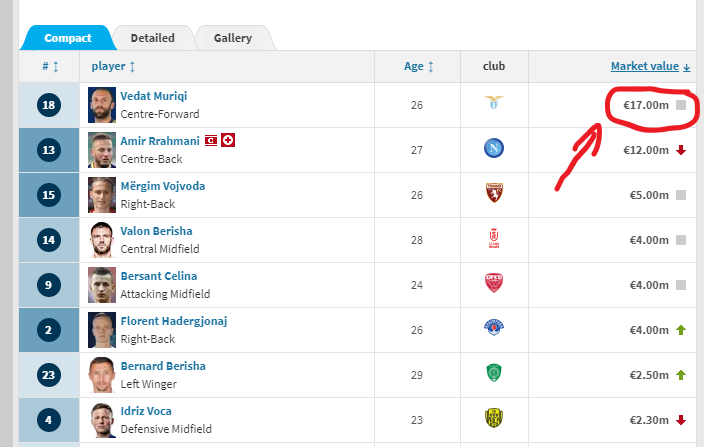Viewport: 704px width, 447px height.
Task: Click the Lazio club crest icon
Action: tap(493, 104)
